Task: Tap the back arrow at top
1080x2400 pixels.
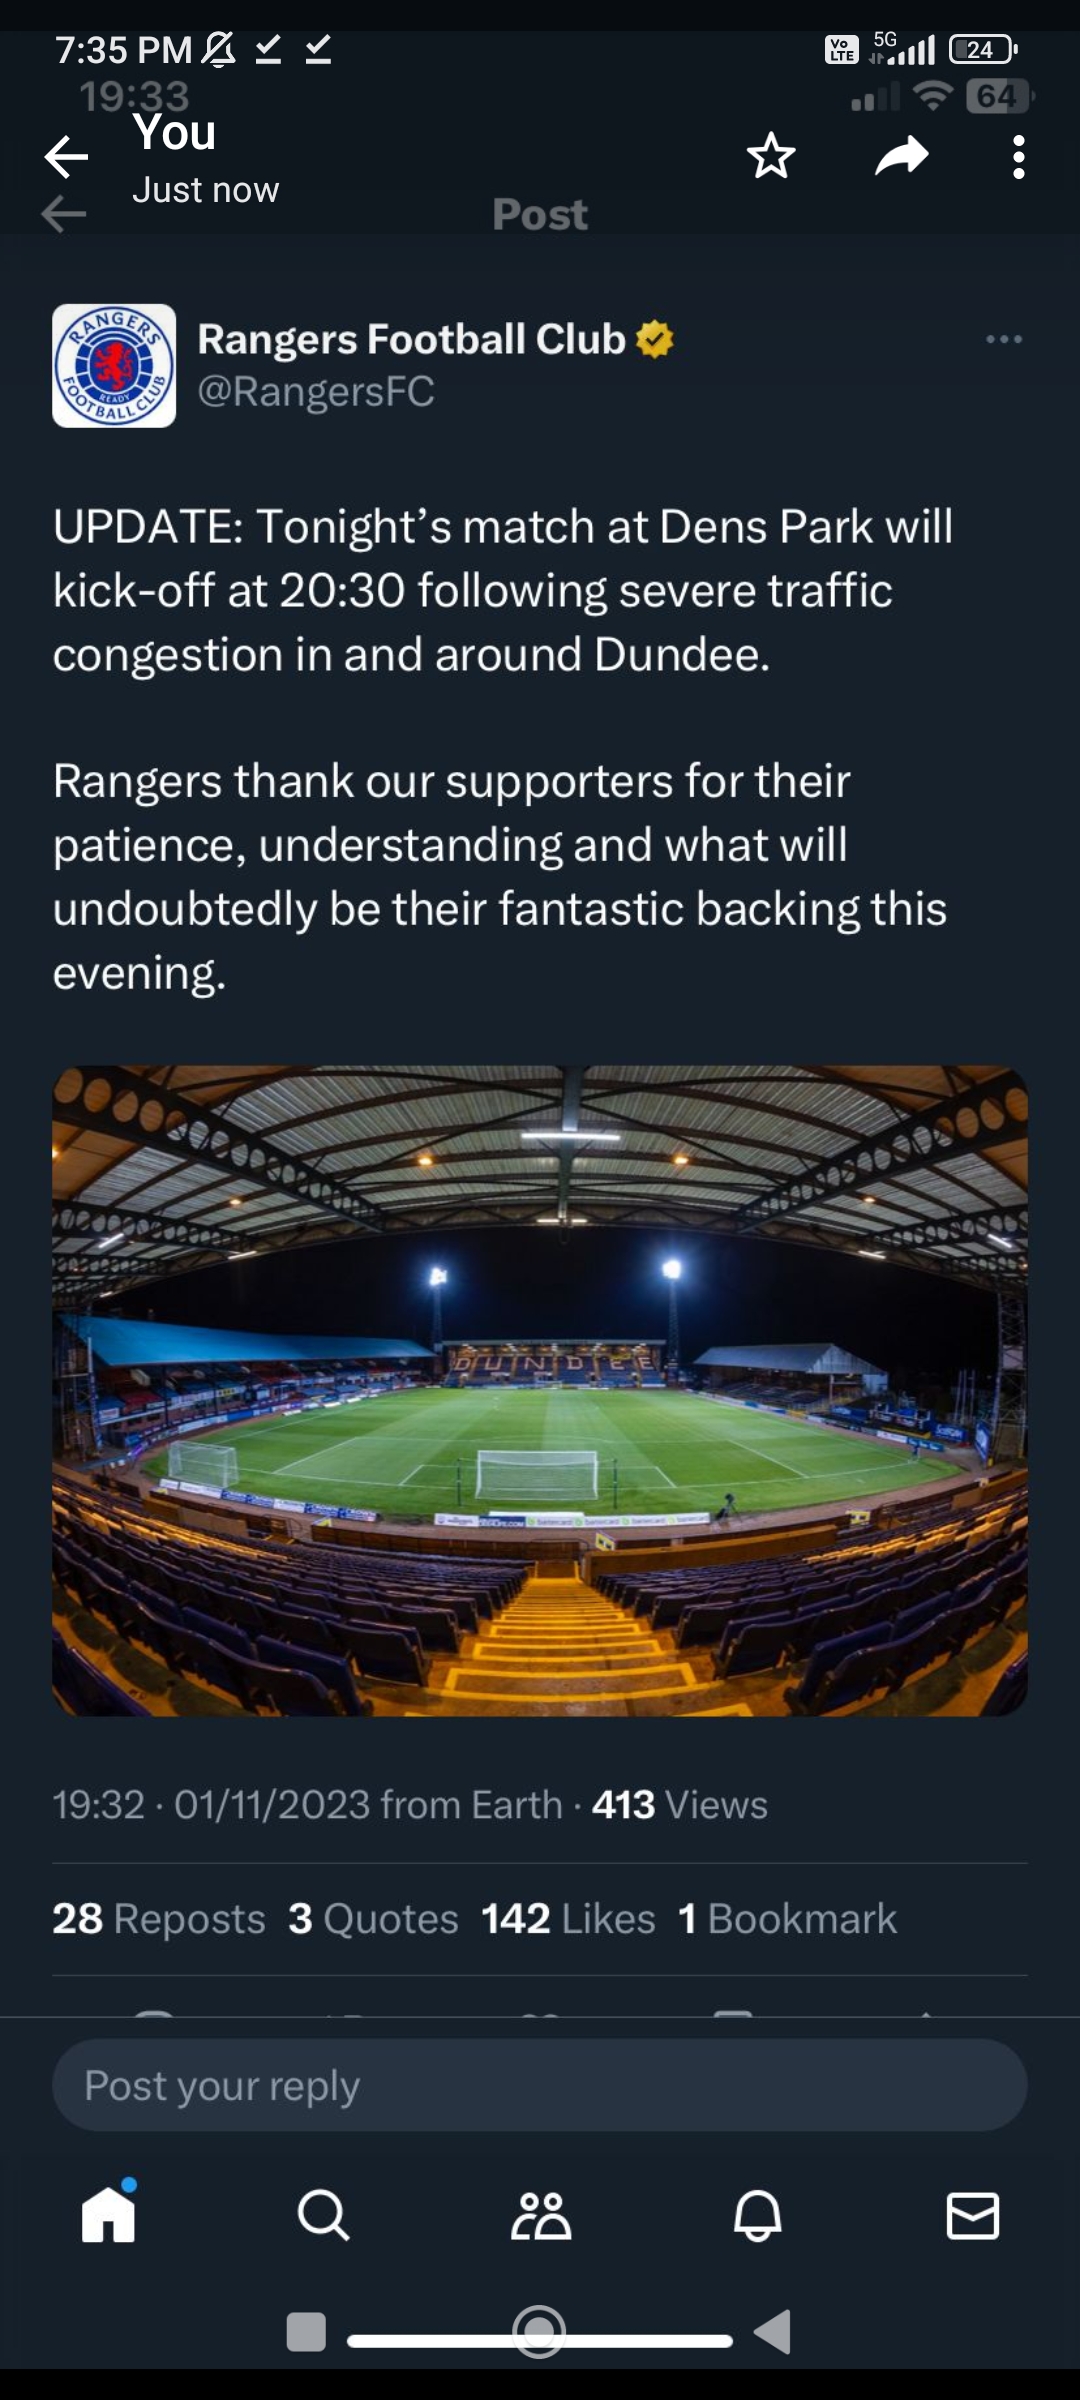Action: coord(67,157)
